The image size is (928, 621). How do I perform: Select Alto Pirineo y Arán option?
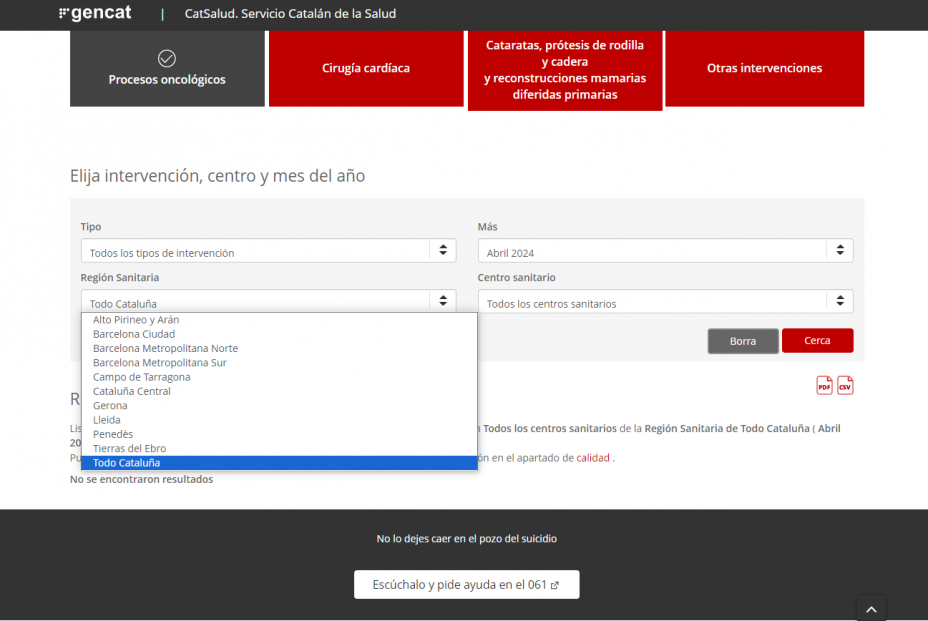coord(136,320)
